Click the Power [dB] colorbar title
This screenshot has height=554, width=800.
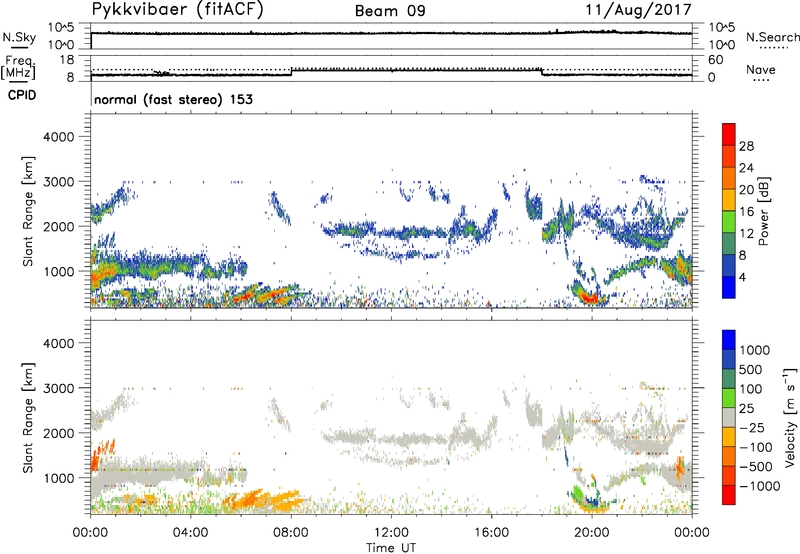pos(764,211)
